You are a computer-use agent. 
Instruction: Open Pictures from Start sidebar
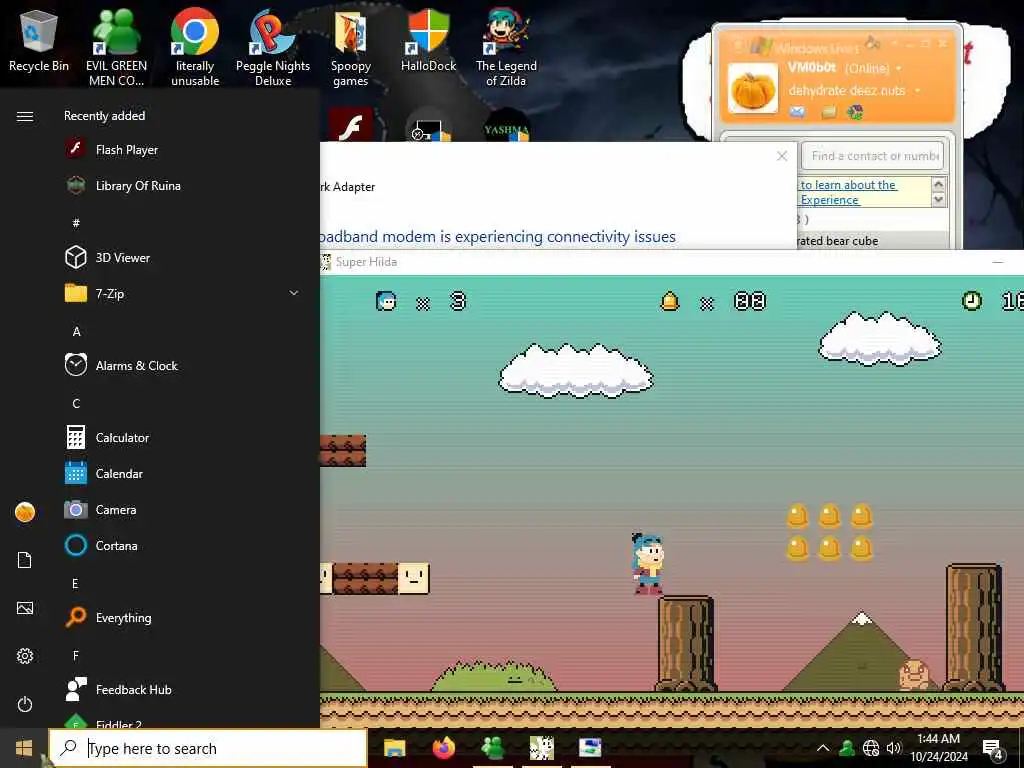pos(25,608)
